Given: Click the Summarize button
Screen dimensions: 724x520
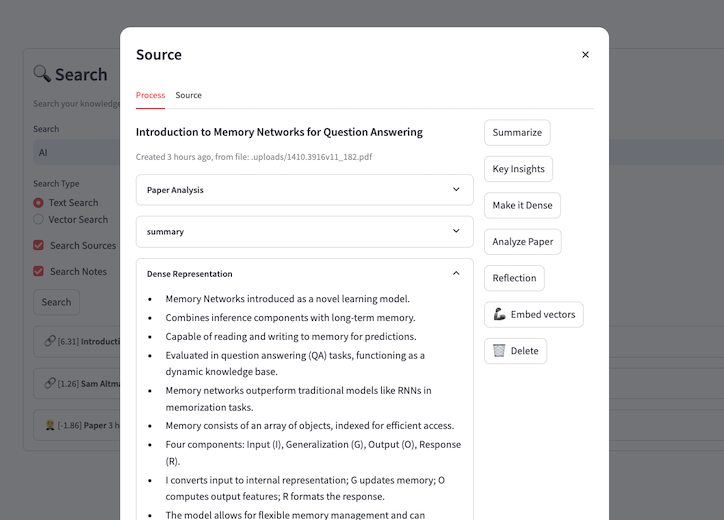Looking at the screenshot, I should (x=517, y=133).
